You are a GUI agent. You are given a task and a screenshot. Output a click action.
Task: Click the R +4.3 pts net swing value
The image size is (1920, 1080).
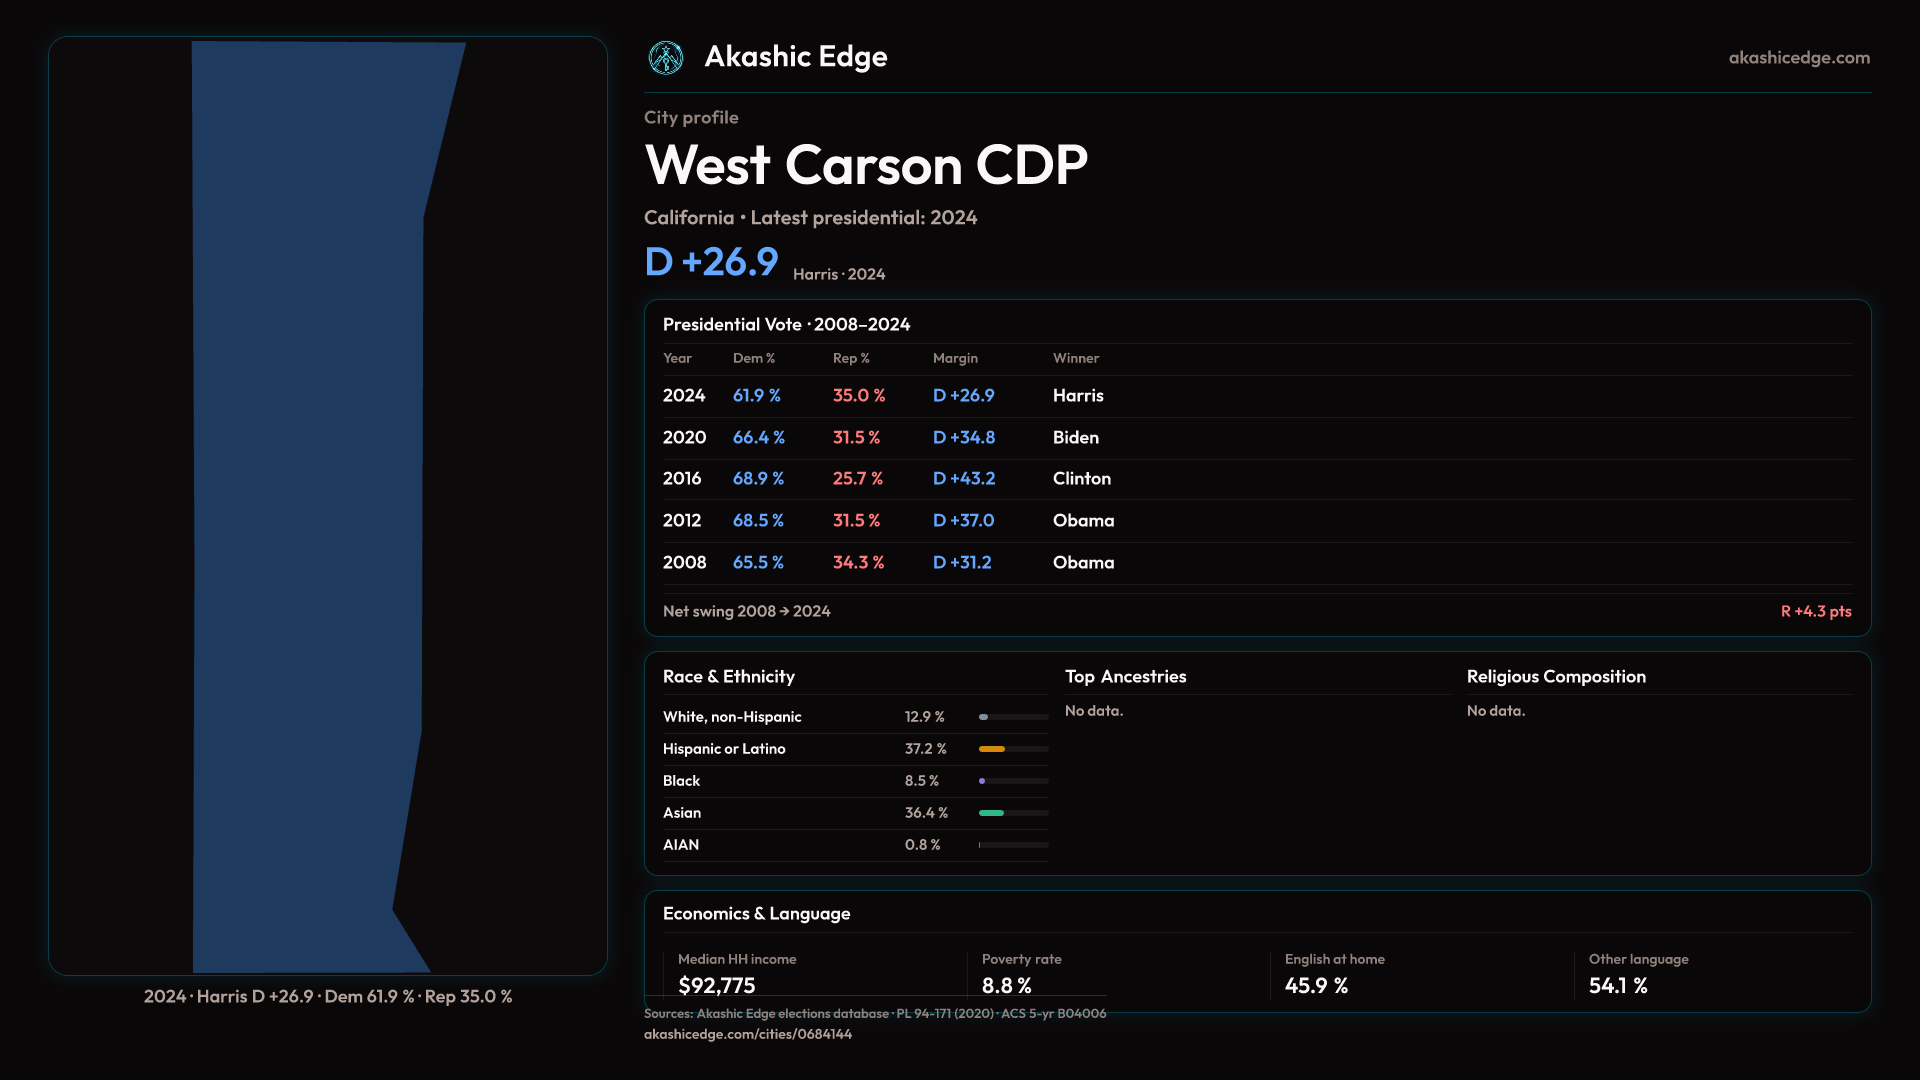(x=1815, y=611)
